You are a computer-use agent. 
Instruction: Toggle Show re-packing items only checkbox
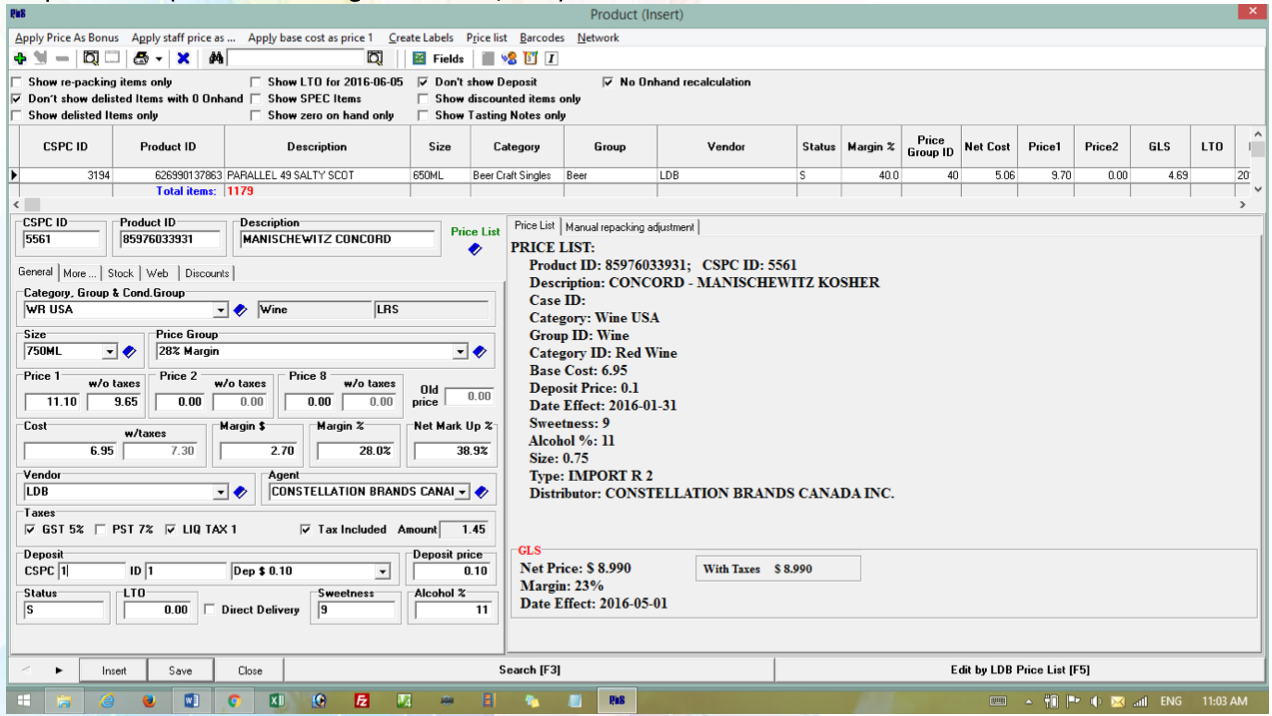point(16,82)
